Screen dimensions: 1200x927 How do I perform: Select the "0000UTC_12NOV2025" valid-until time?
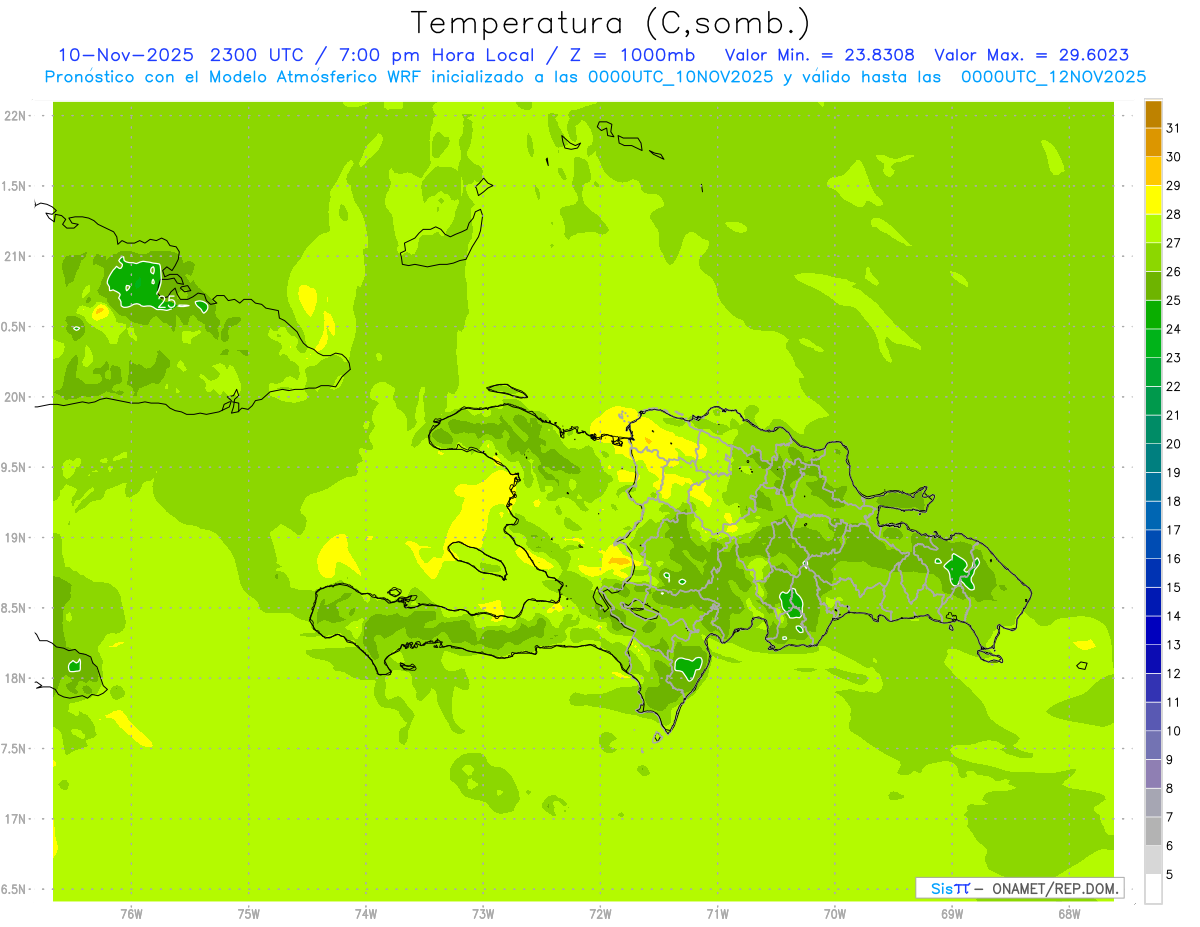tap(1053, 77)
